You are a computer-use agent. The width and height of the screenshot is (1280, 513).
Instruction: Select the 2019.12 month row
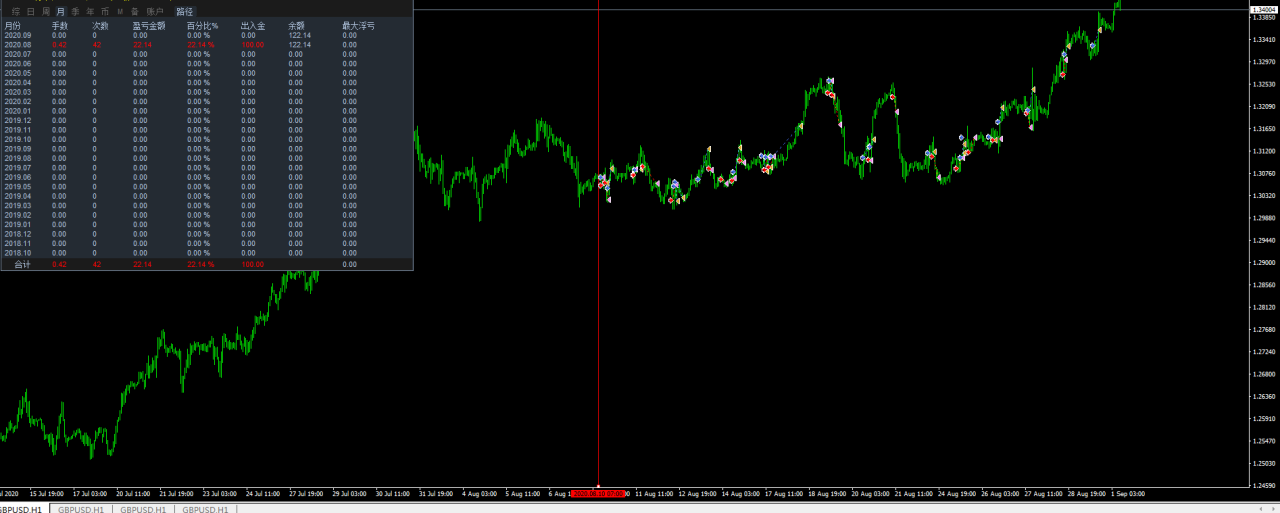point(206,121)
